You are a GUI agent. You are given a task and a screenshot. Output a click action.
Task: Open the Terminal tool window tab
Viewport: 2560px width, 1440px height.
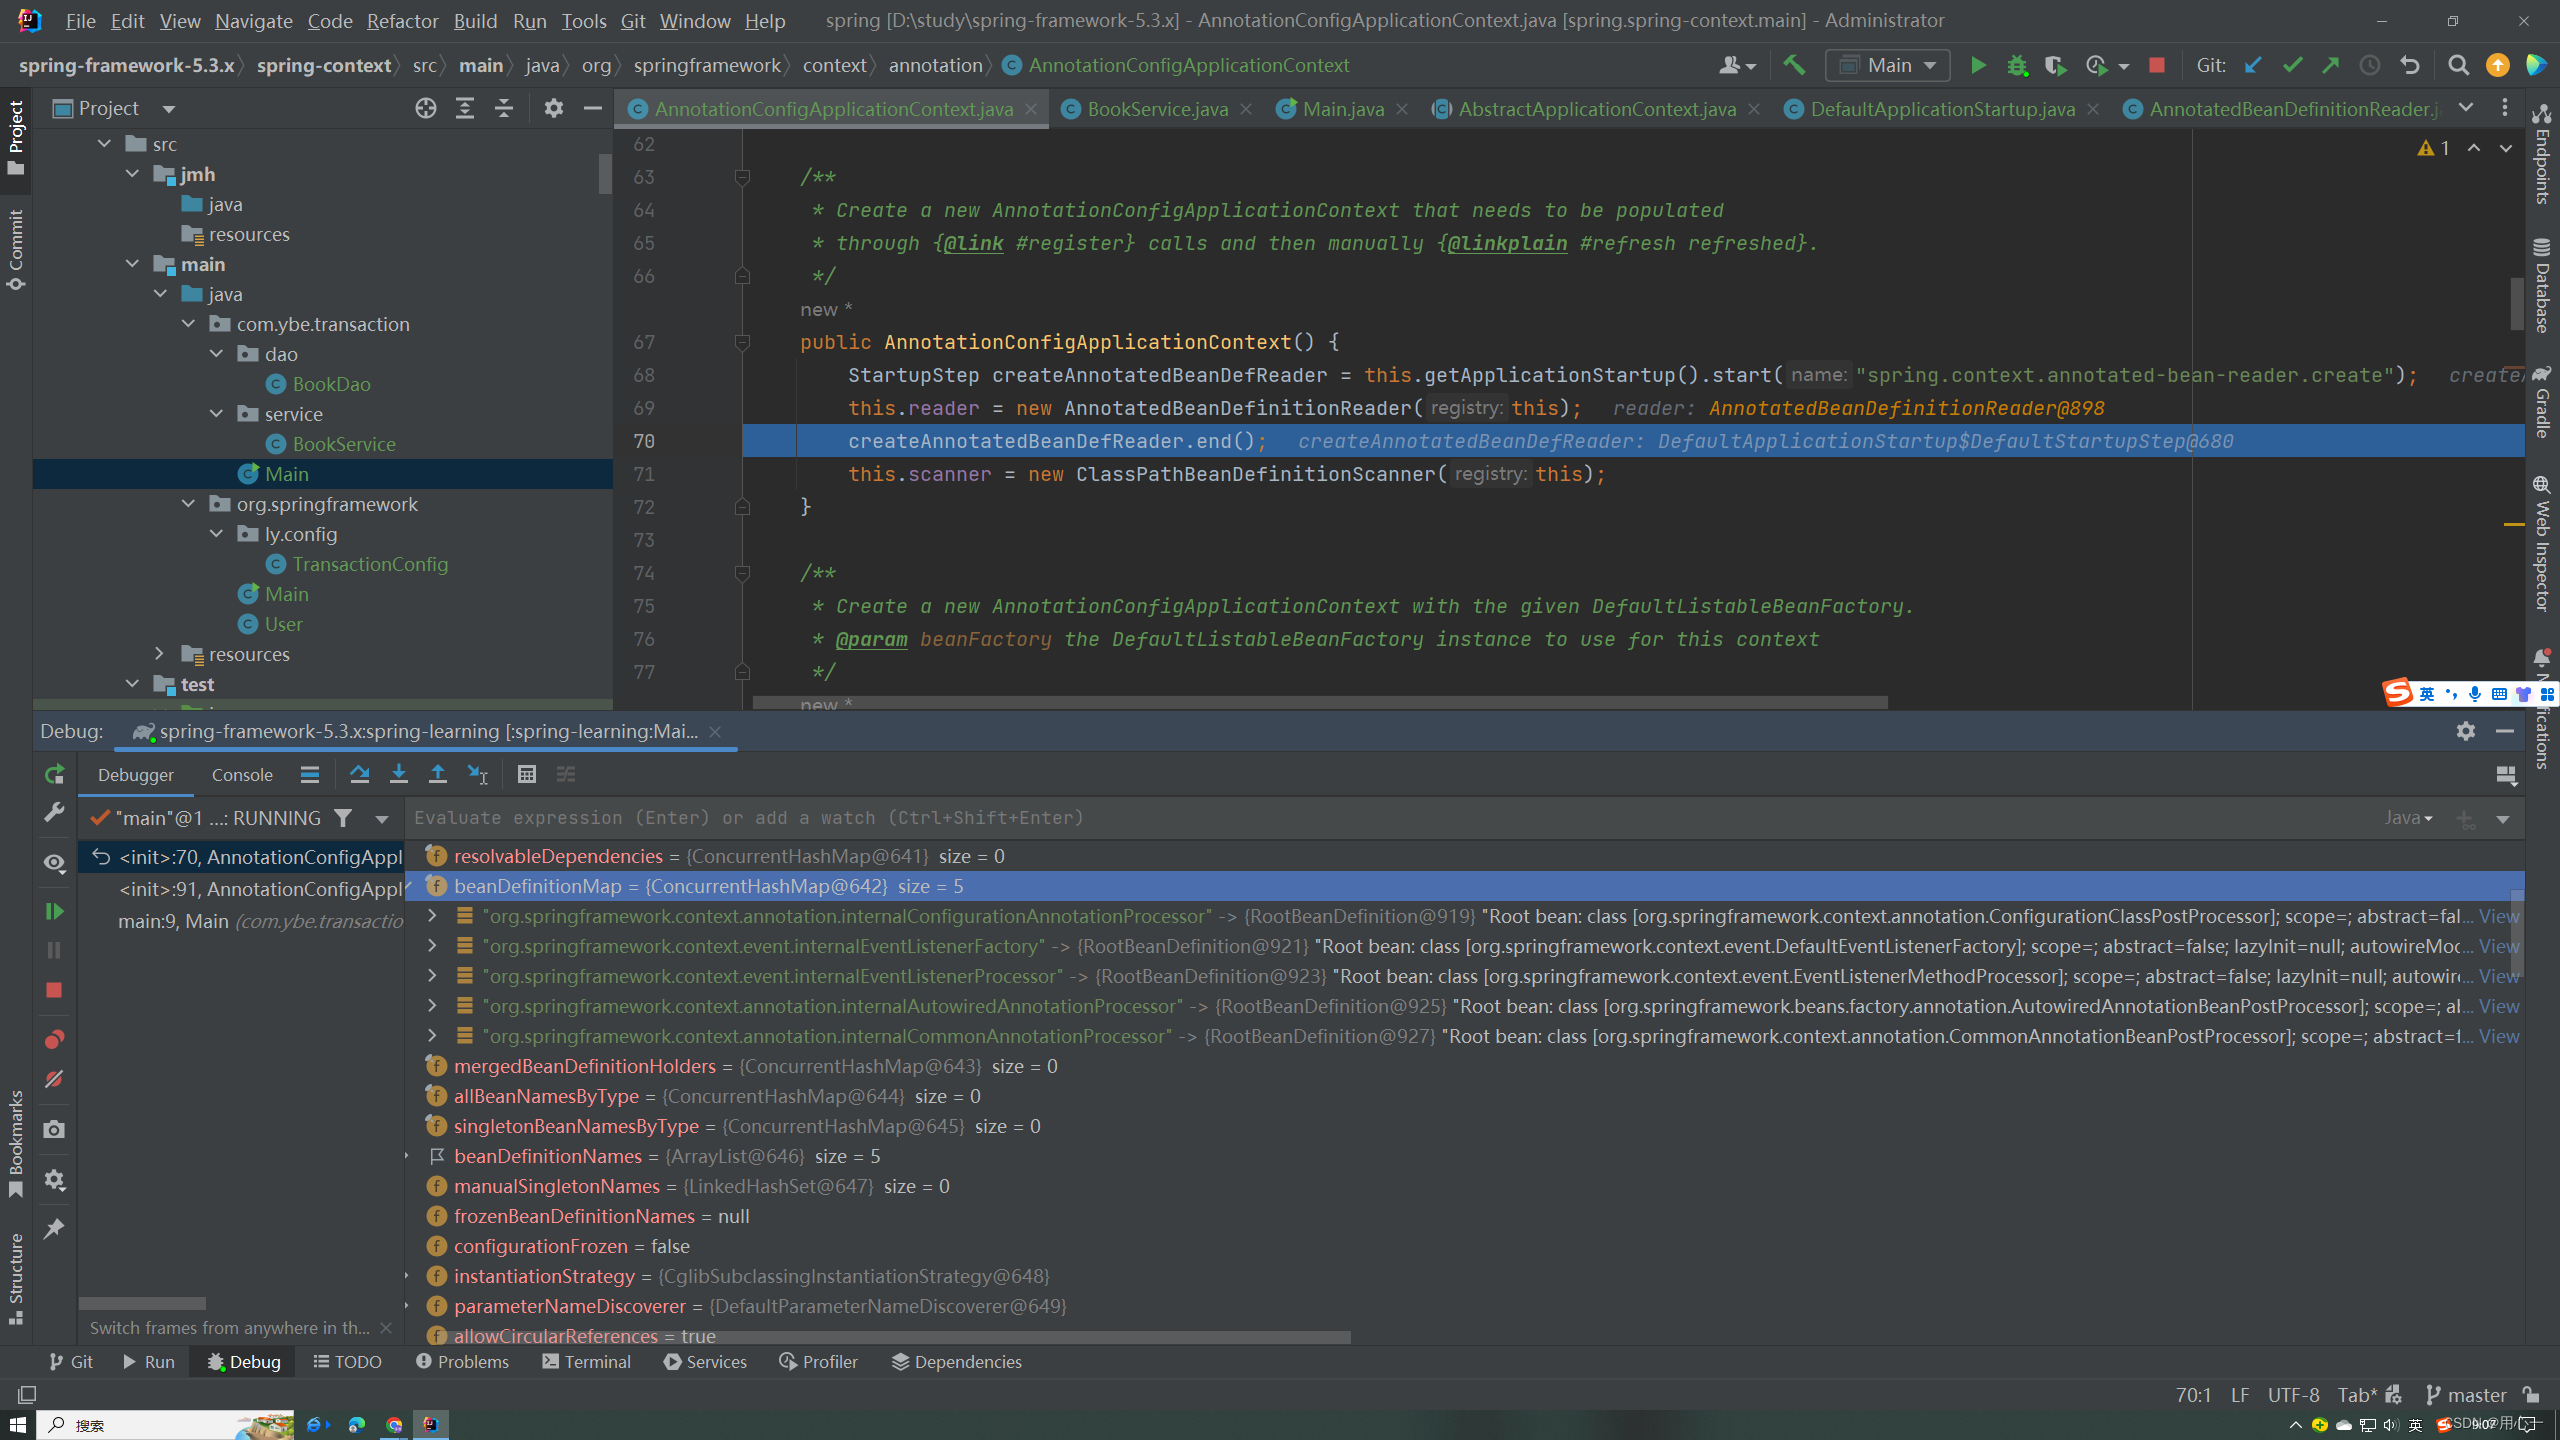[587, 1362]
